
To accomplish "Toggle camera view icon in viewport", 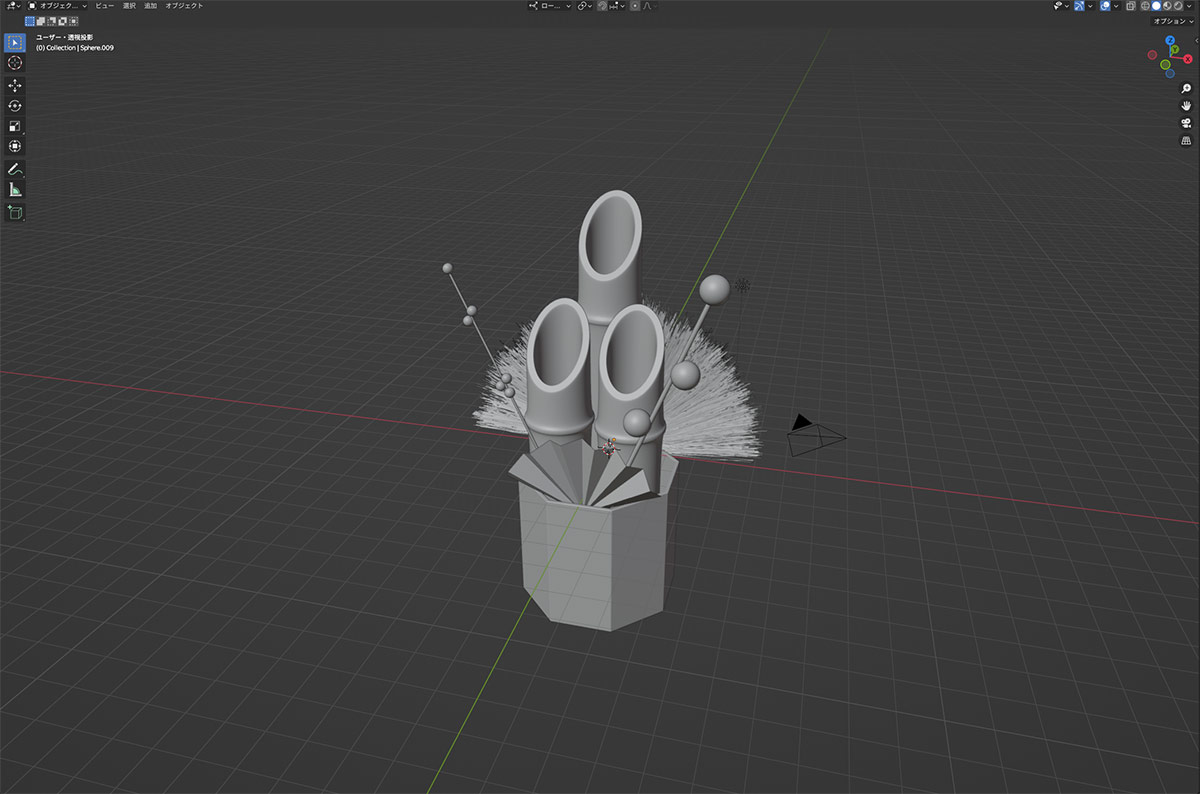I will coord(1186,123).
